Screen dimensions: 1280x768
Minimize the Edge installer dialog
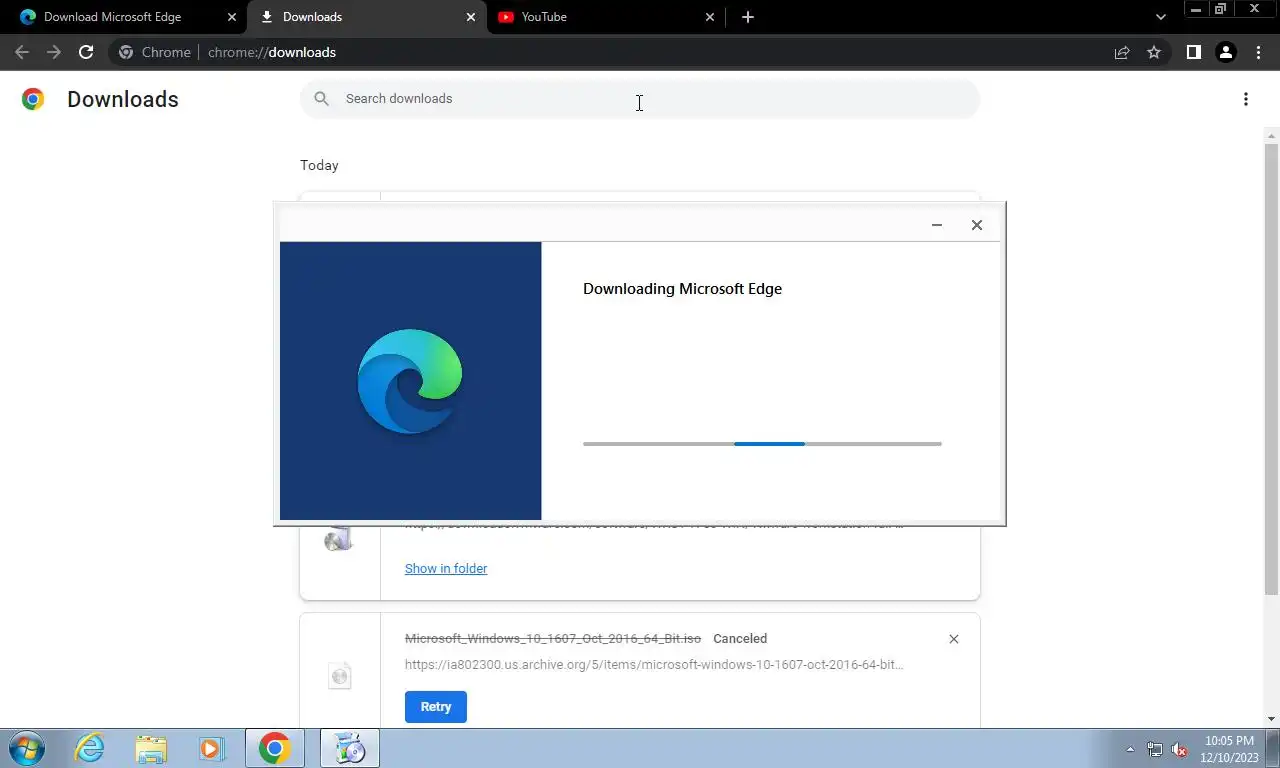[x=937, y=225]
